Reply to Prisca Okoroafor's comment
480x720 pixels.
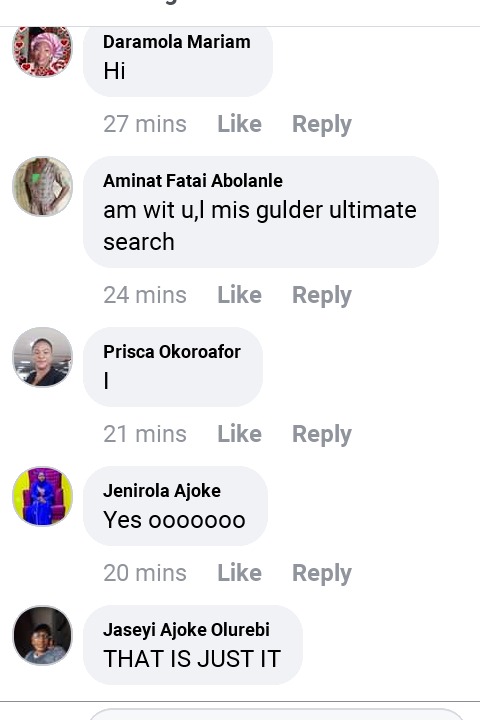(322, 434)
